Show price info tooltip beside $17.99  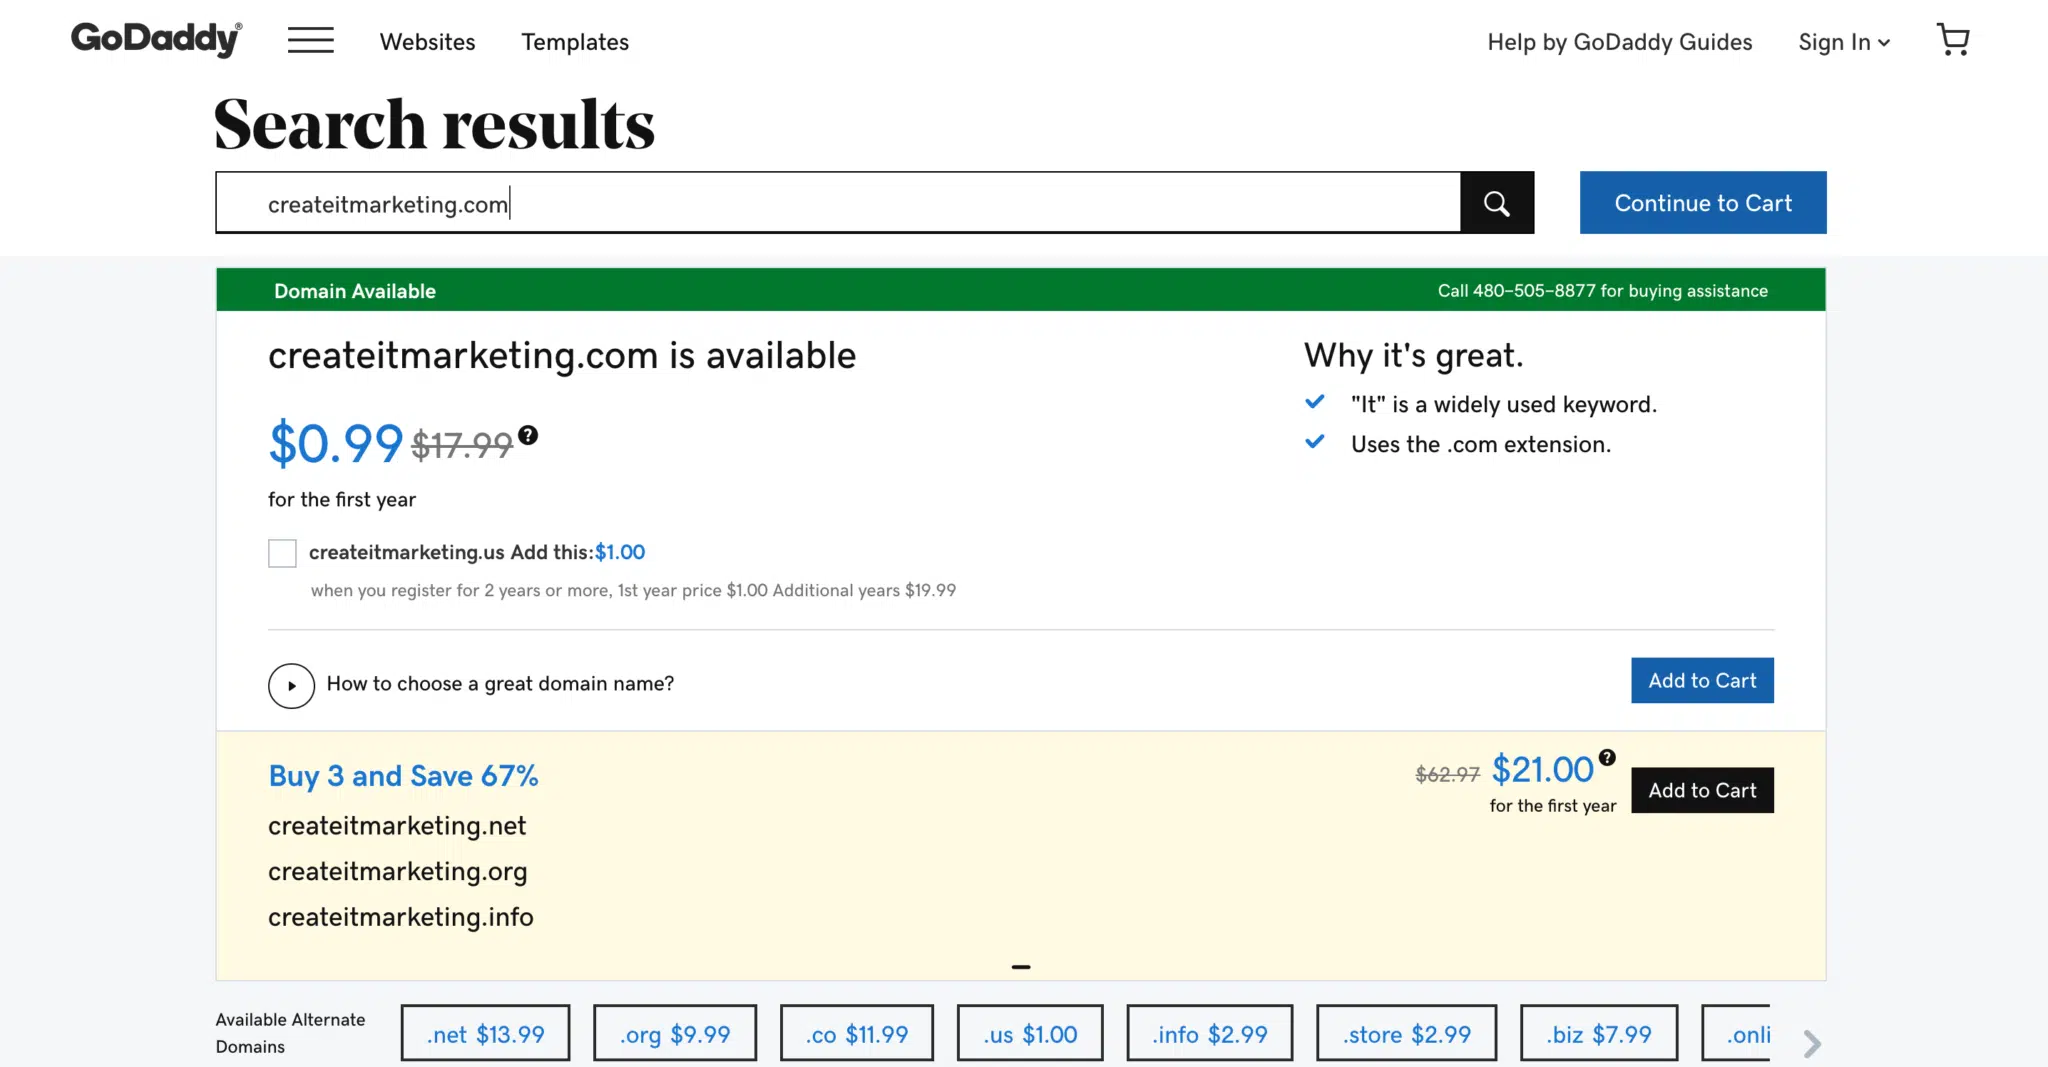[x=528, y=435]
